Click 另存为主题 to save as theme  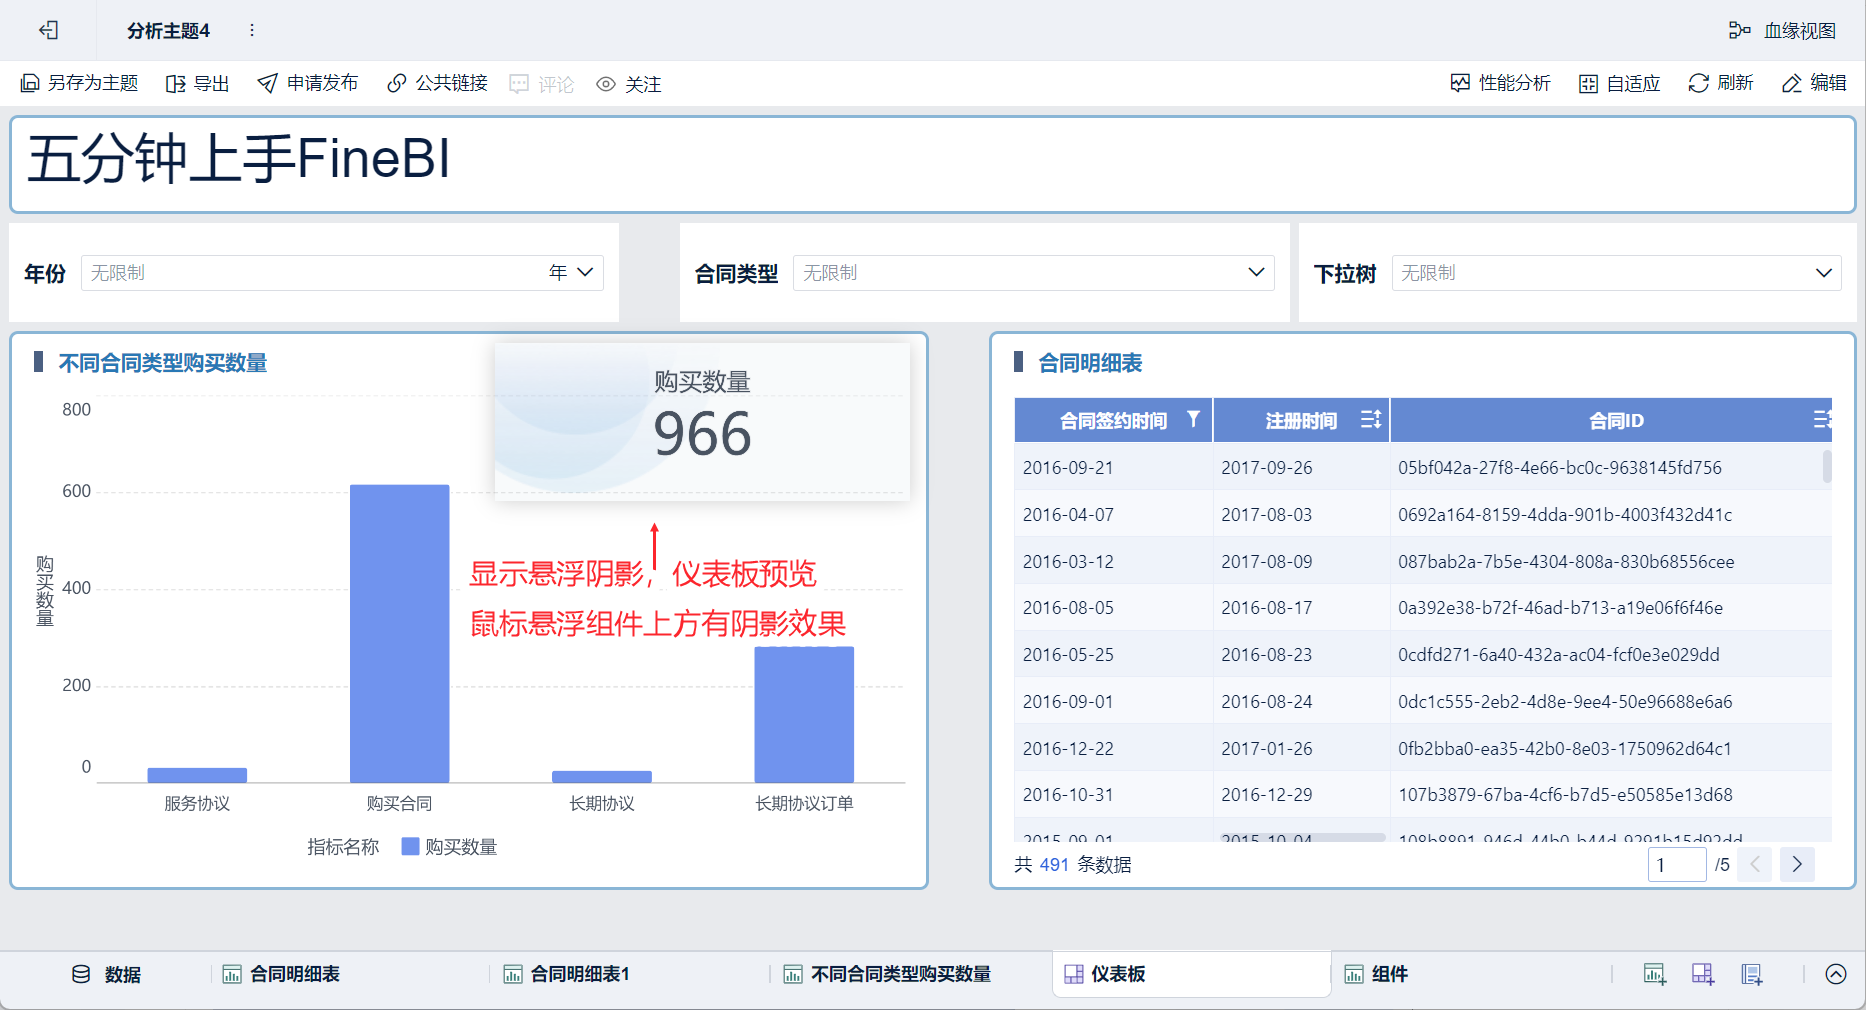[80, 83]
